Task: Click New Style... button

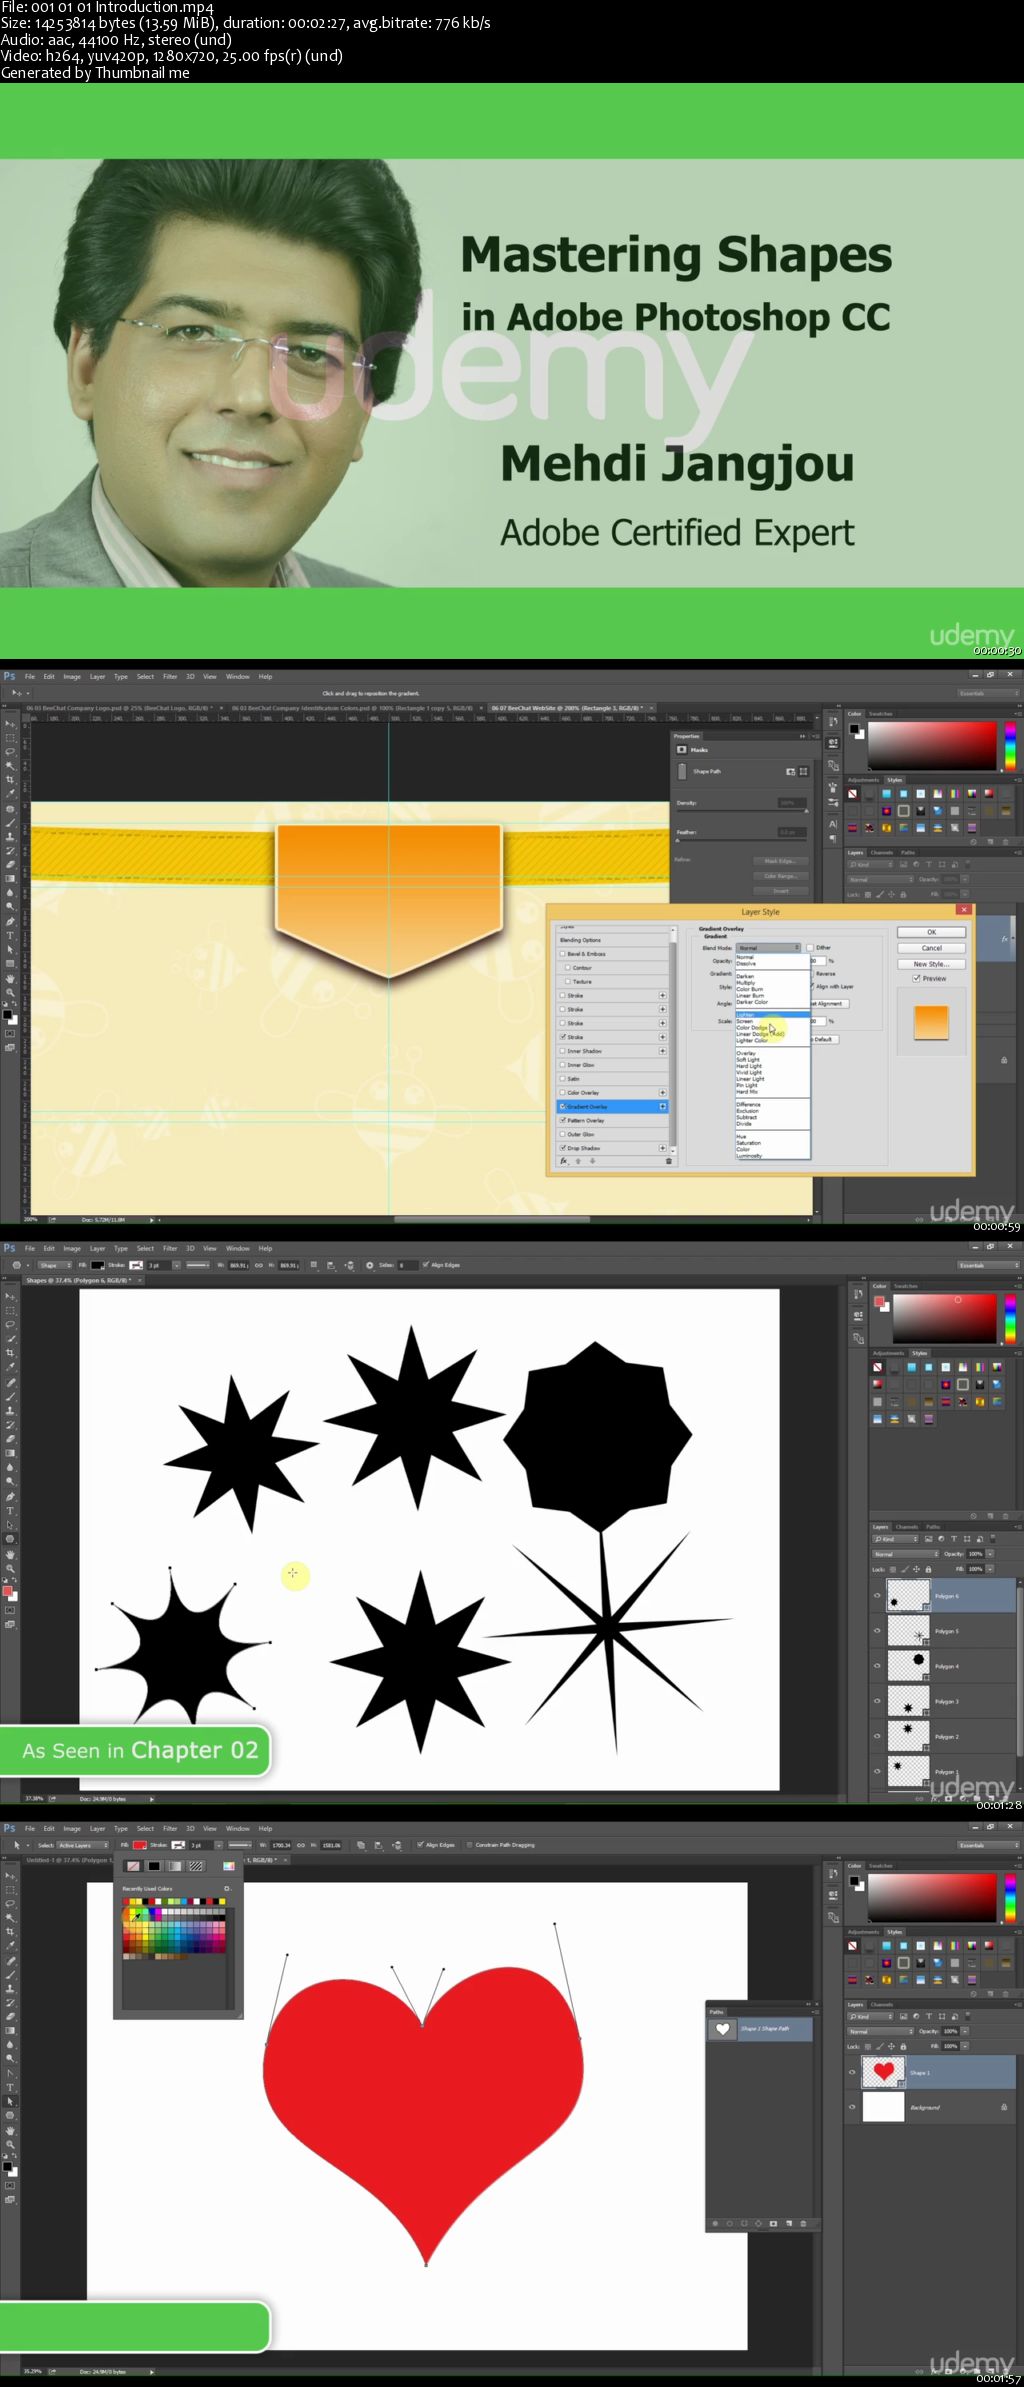Action: (931, 964)
